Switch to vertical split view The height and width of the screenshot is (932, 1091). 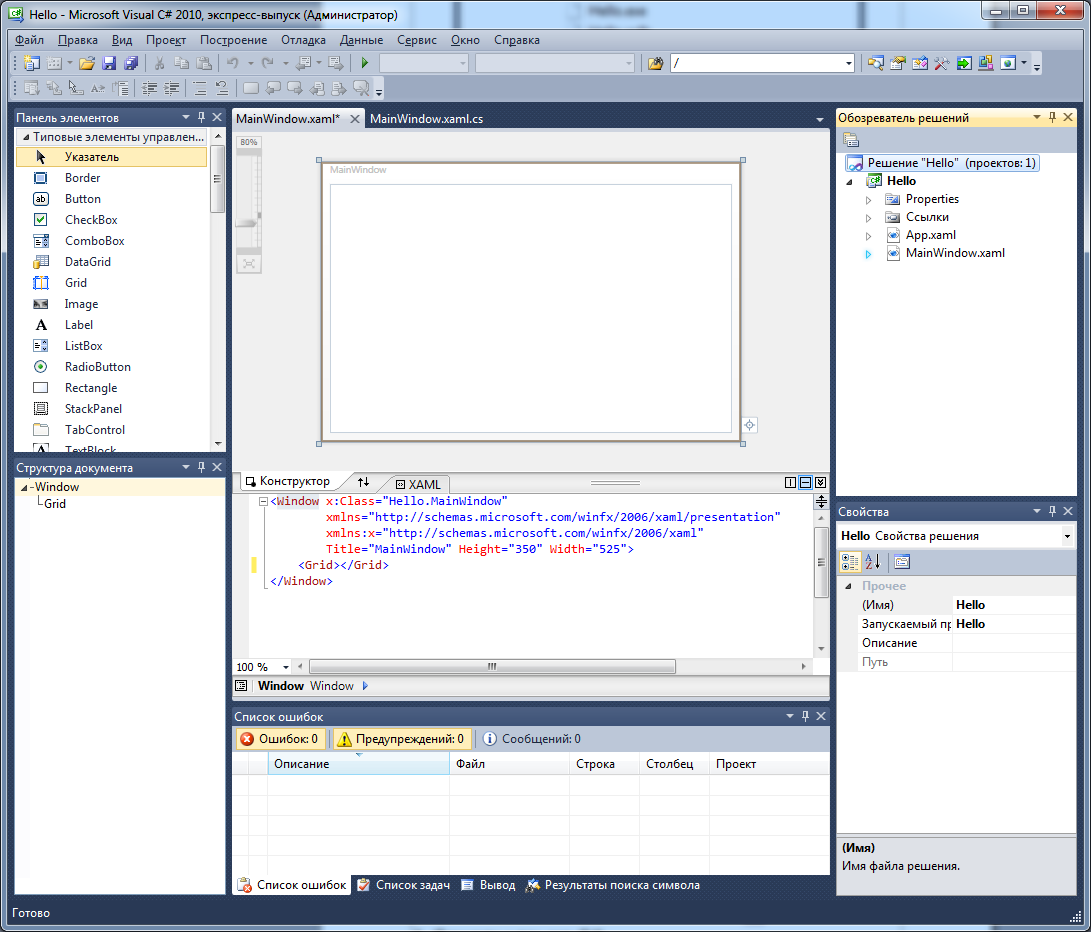coord(790,482)
